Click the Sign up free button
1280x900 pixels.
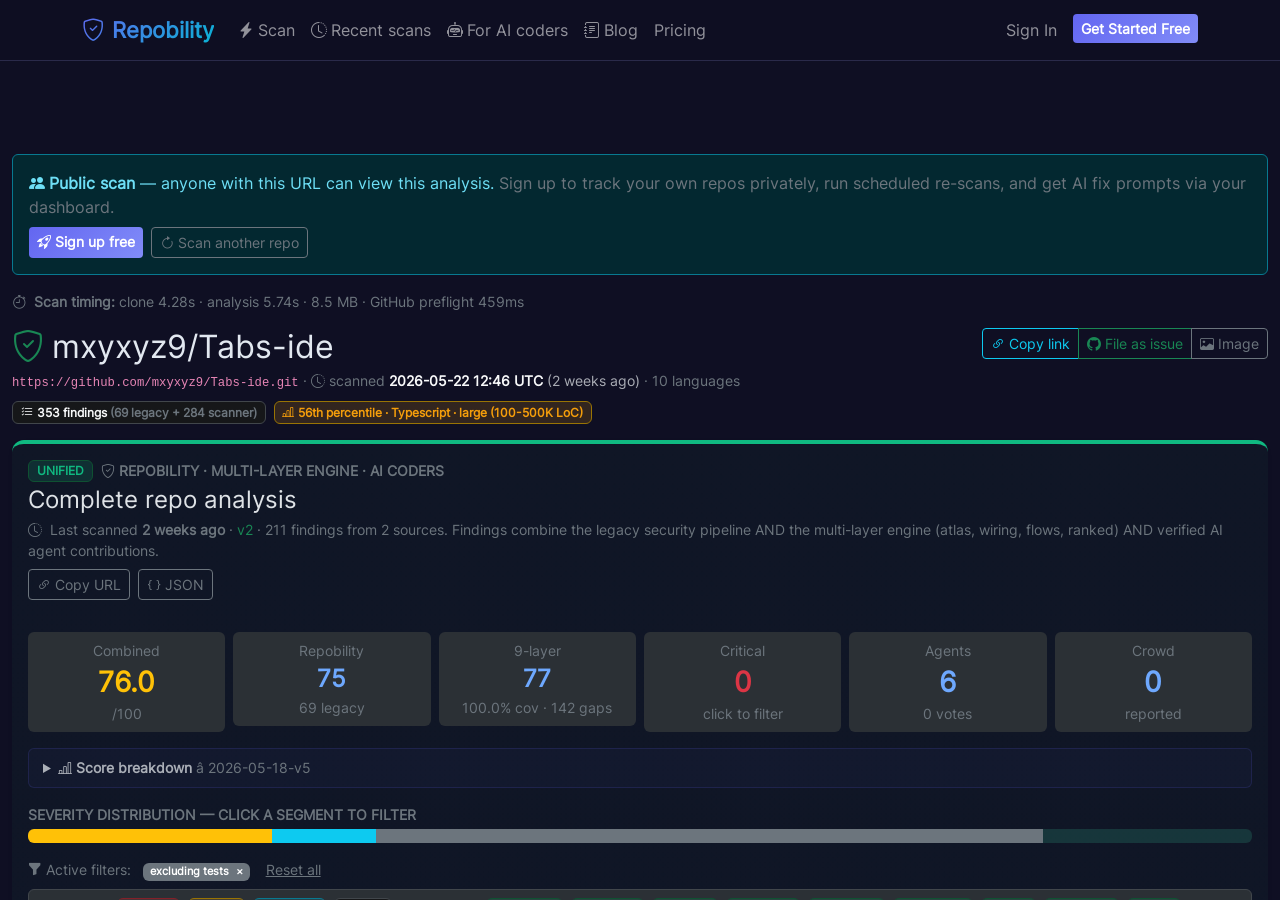[x=86, y=242]
